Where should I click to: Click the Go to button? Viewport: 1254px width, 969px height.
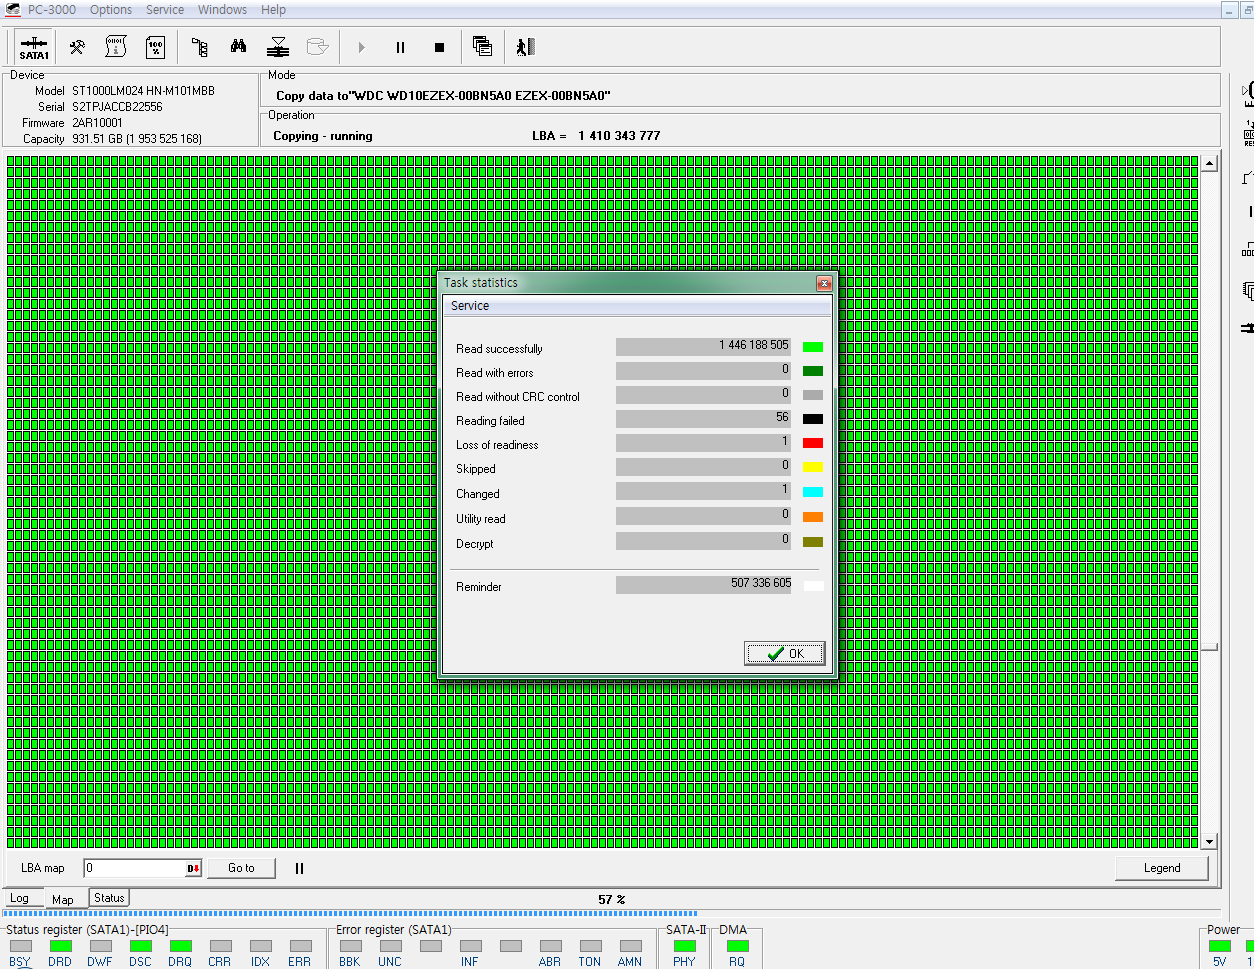click(x=241, y=868)
